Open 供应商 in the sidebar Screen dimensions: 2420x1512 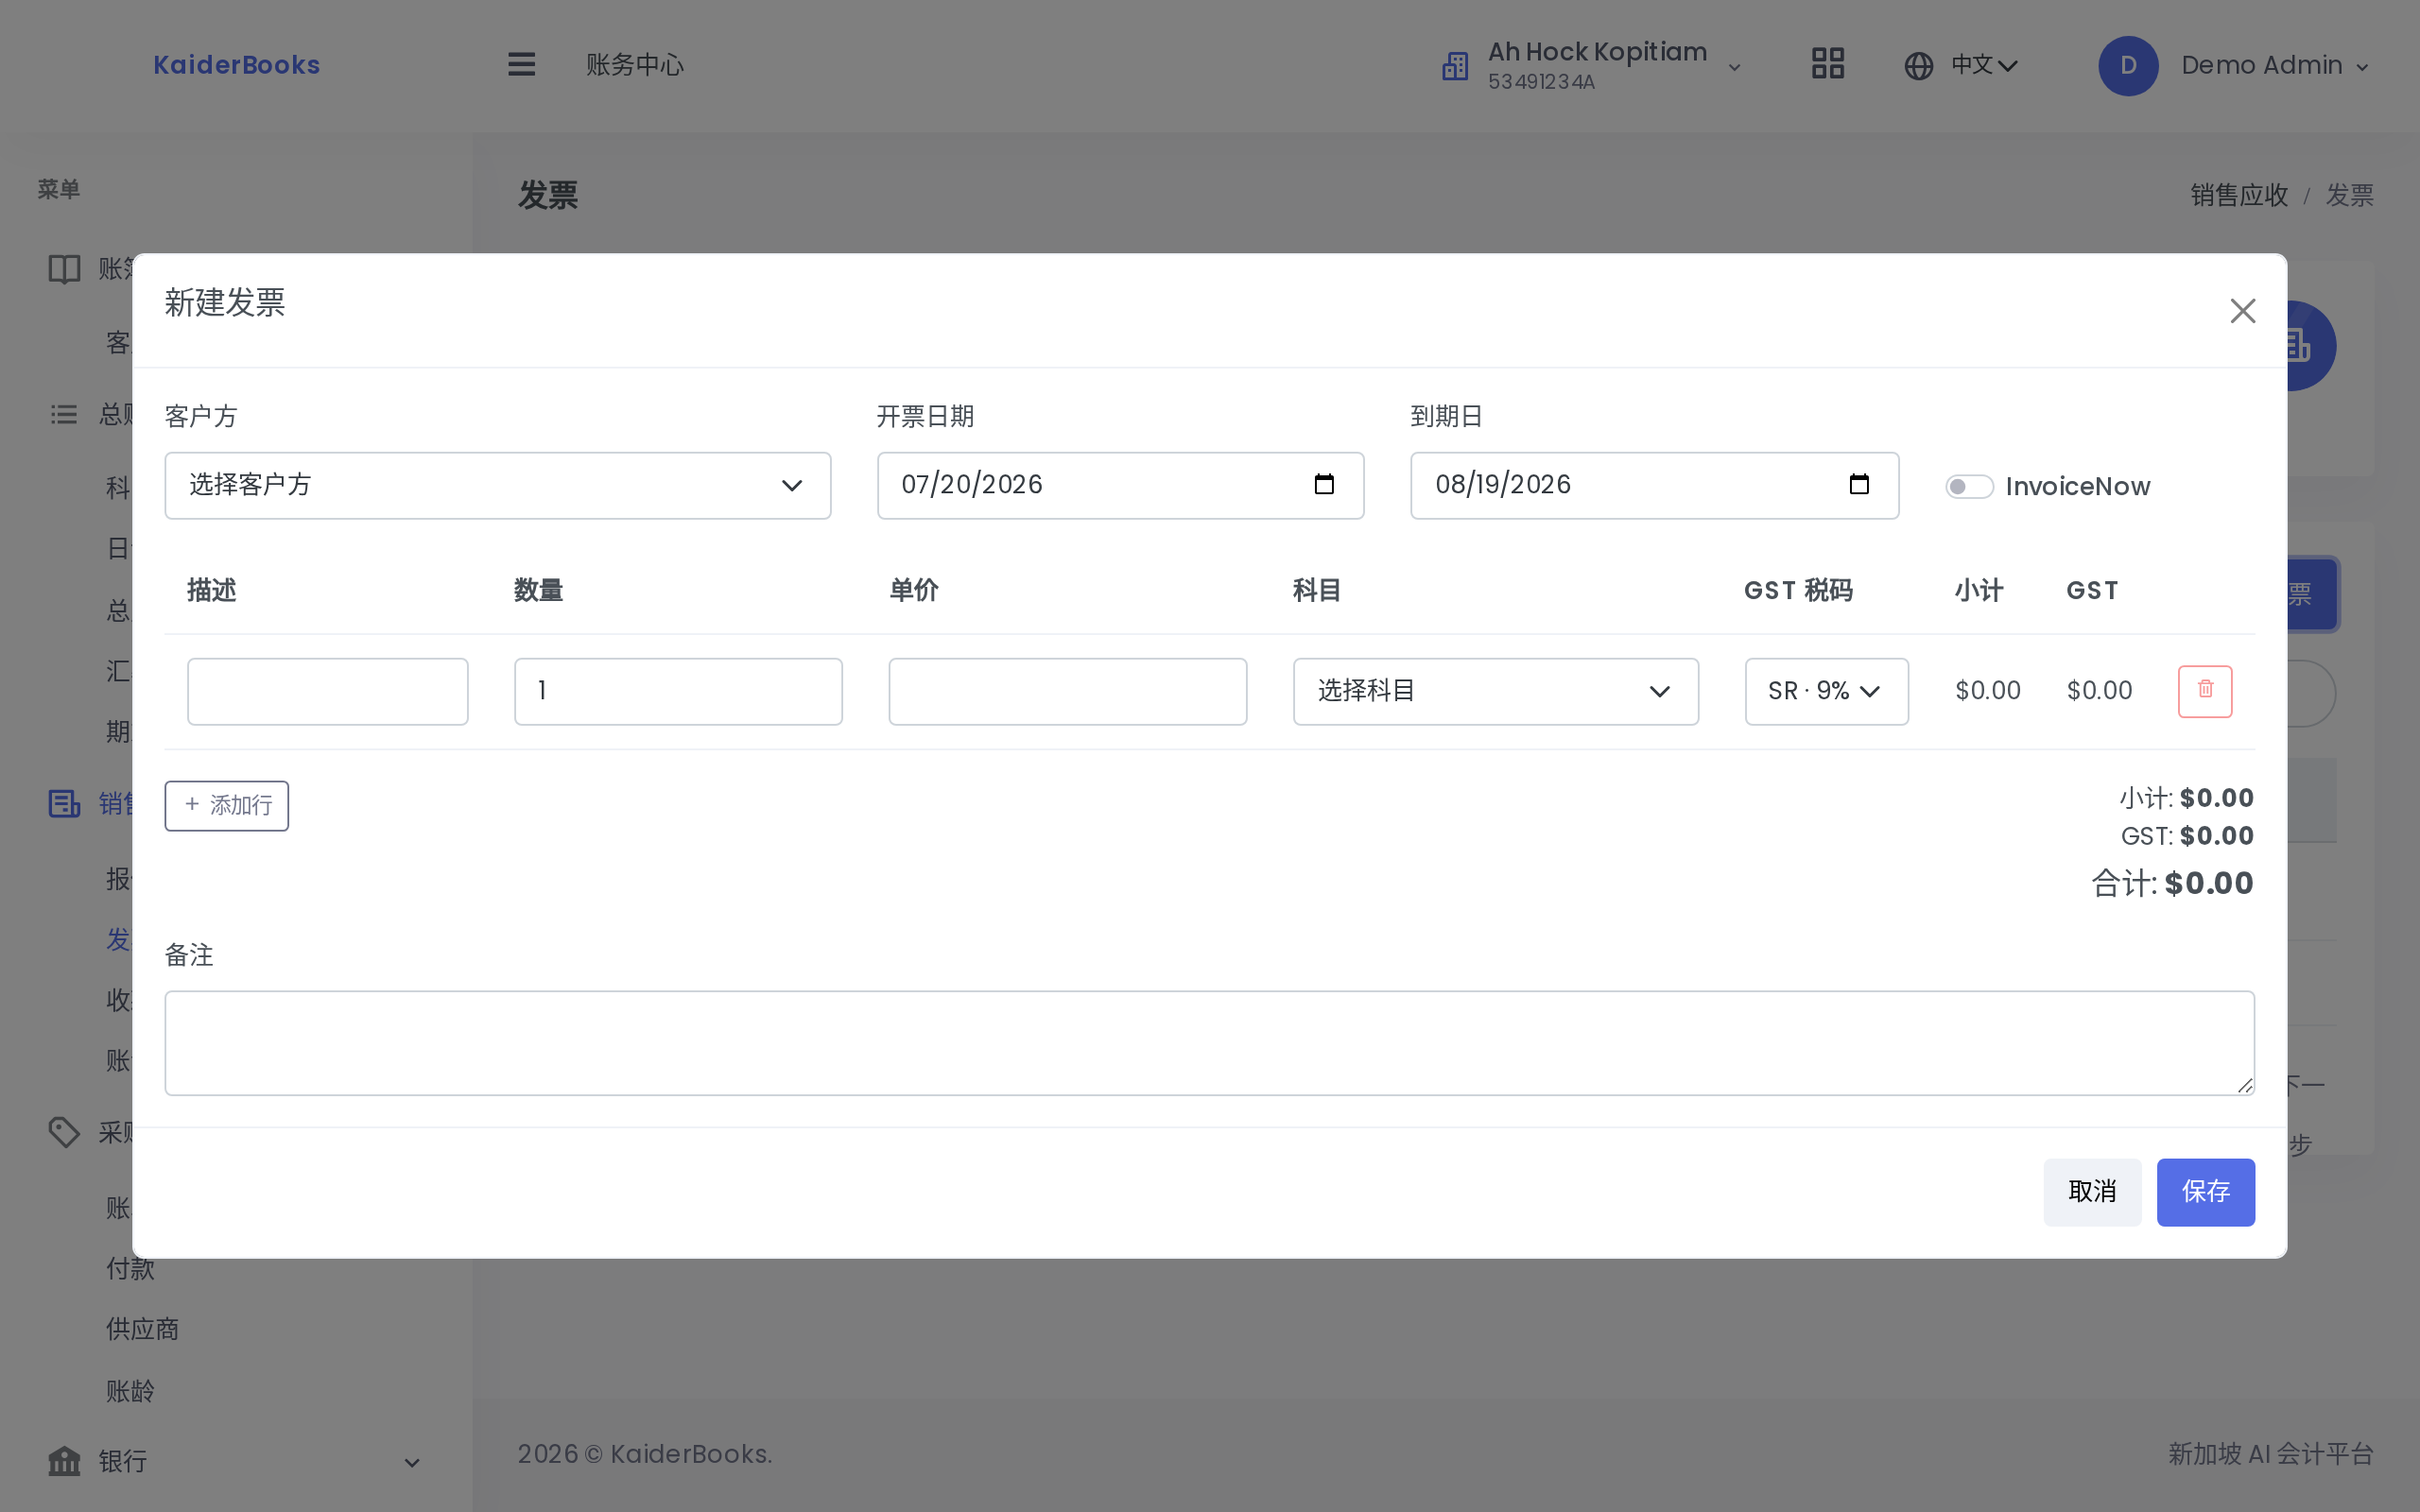coord(142,1329)
